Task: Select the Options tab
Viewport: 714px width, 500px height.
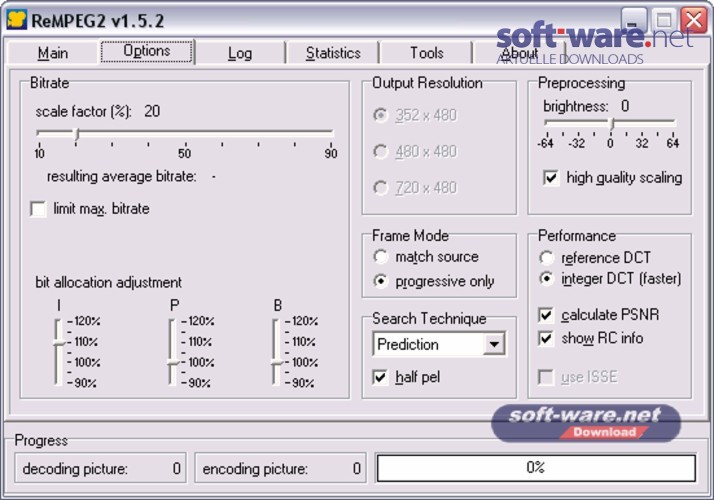Action: click(x=147, y=51)
